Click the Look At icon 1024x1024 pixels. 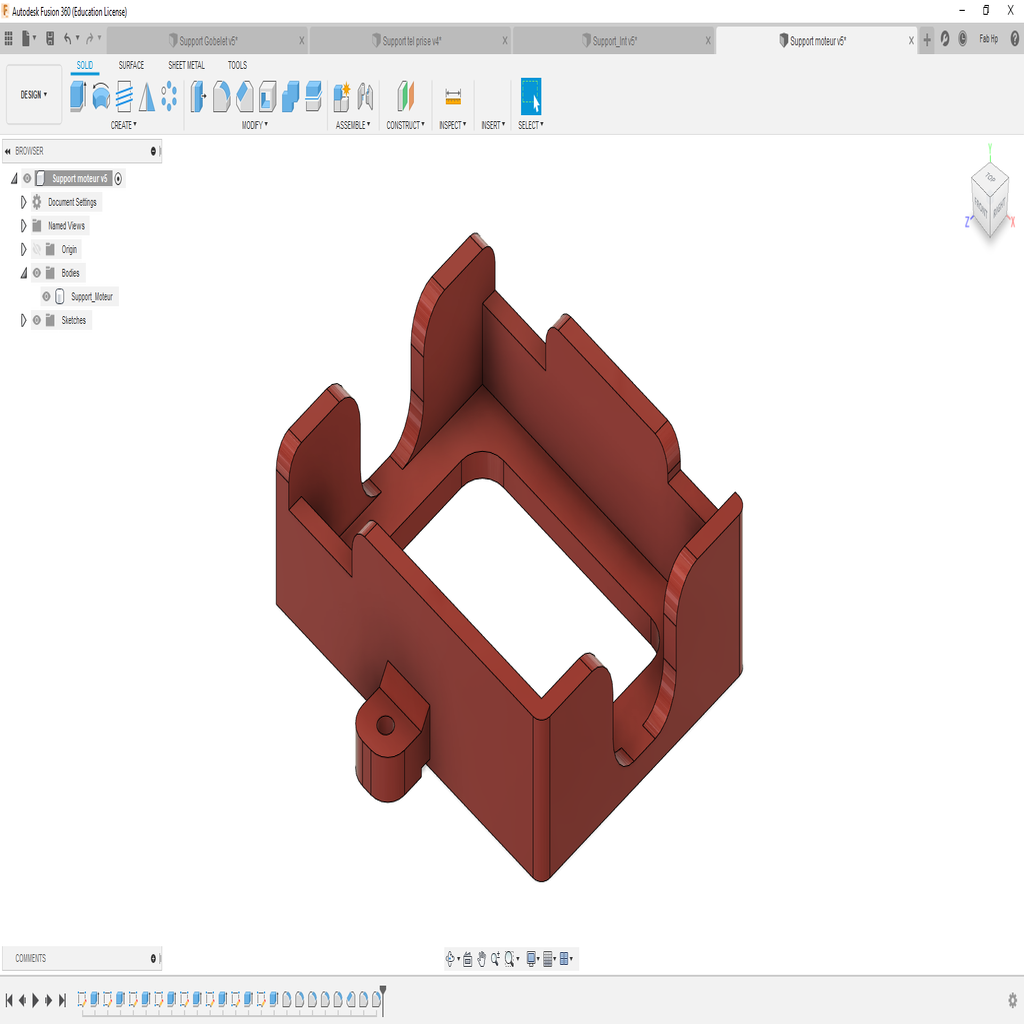click(x=468, y=959)
